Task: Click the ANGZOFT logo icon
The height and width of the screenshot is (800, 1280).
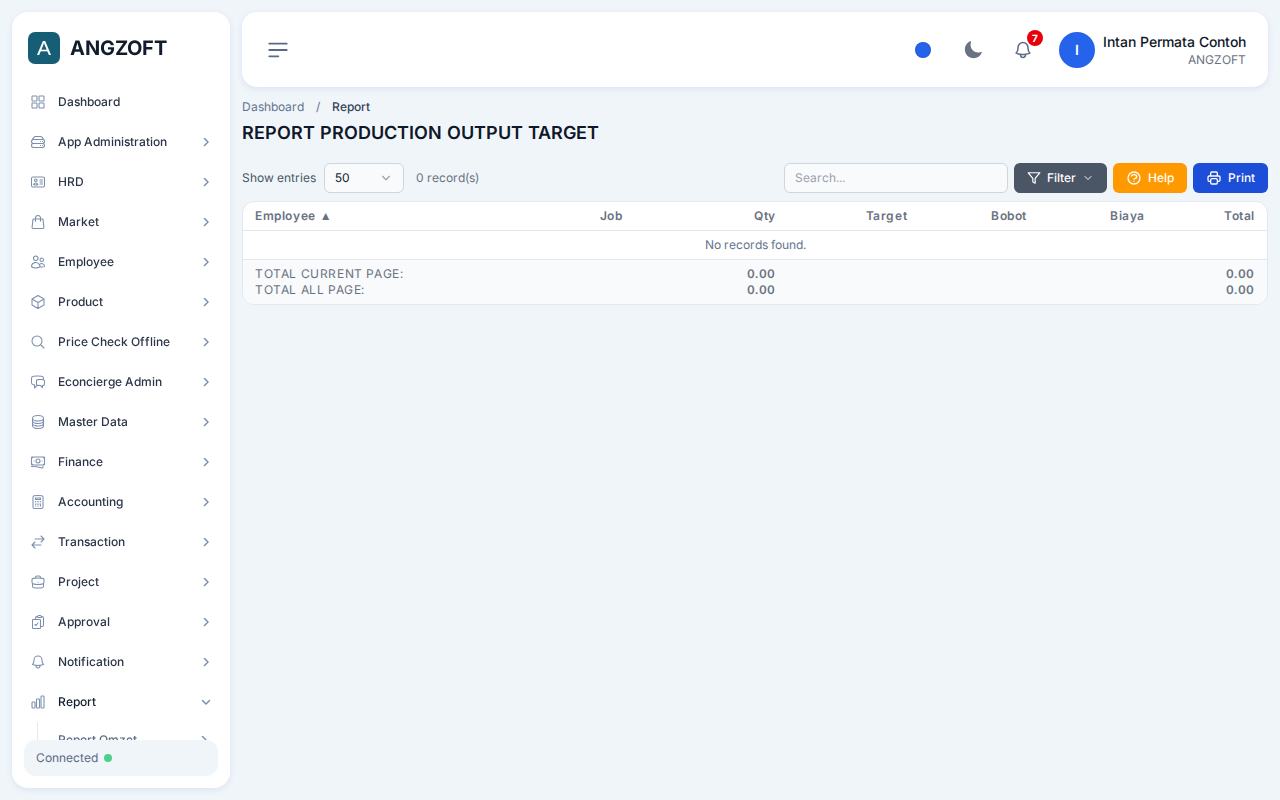Action: click(44, 48)
